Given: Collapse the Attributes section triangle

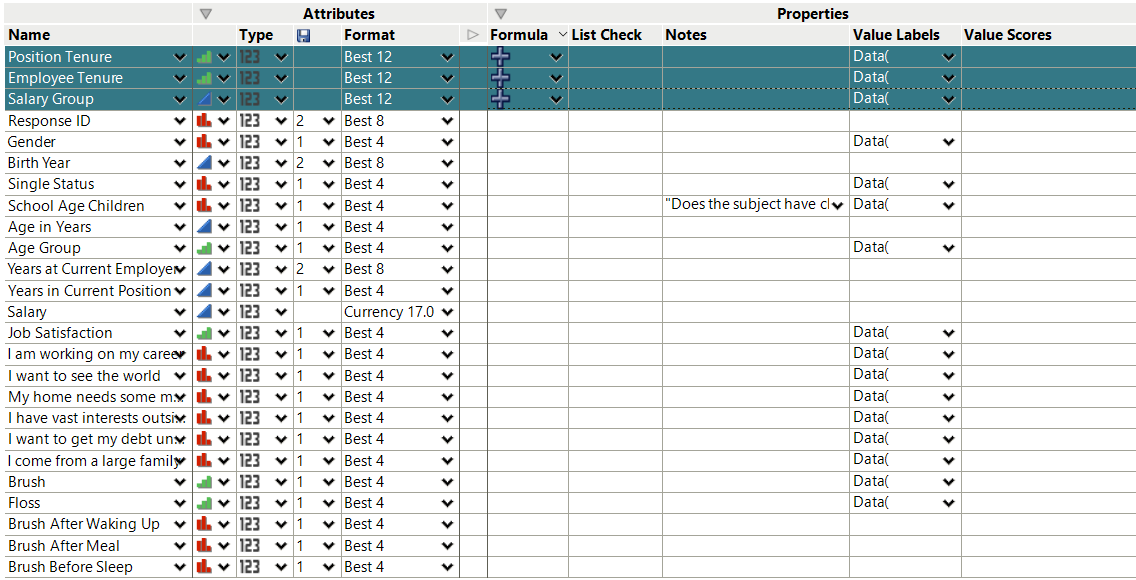Looking at the screenshot, I should (x=206, y=13).
